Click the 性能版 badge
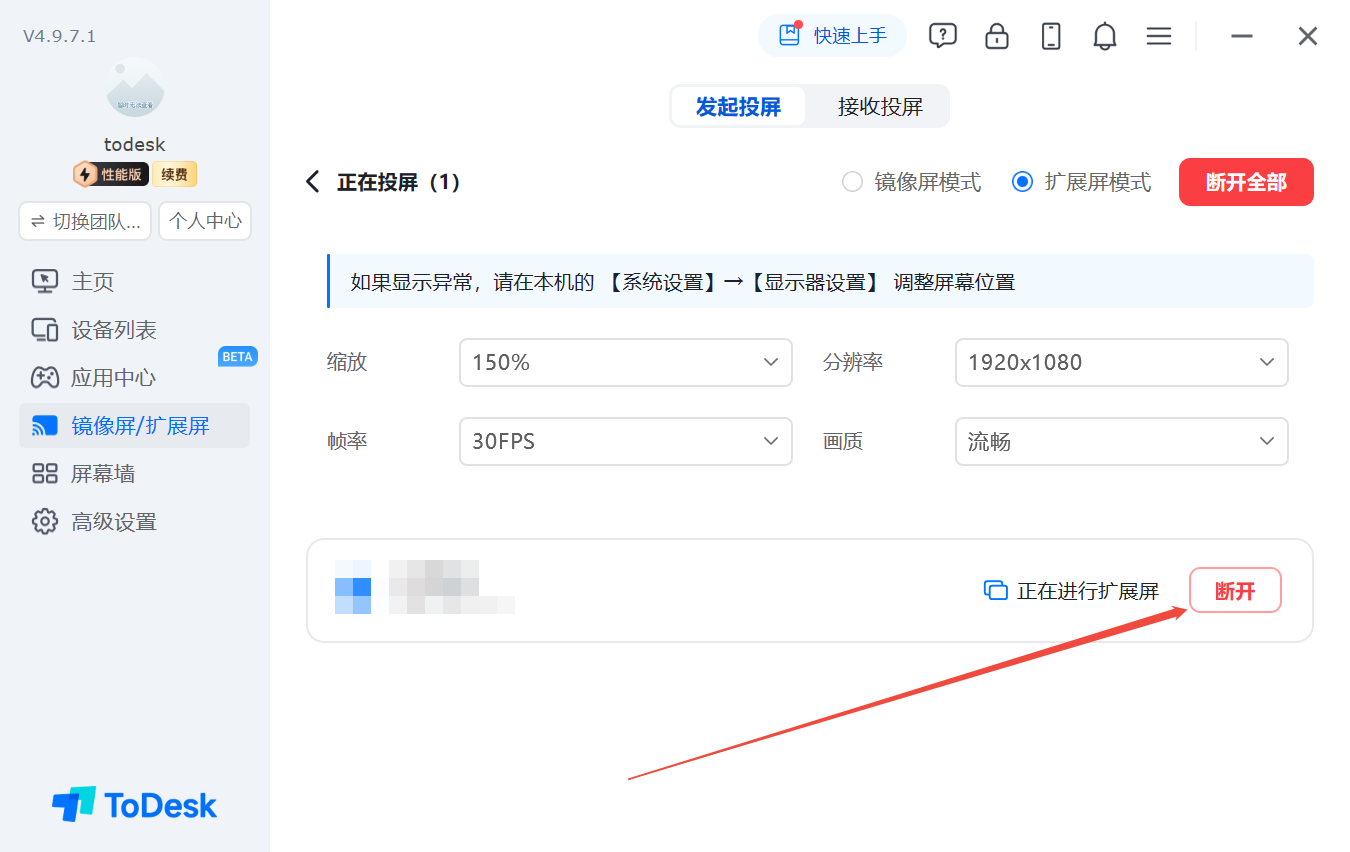 111,174
